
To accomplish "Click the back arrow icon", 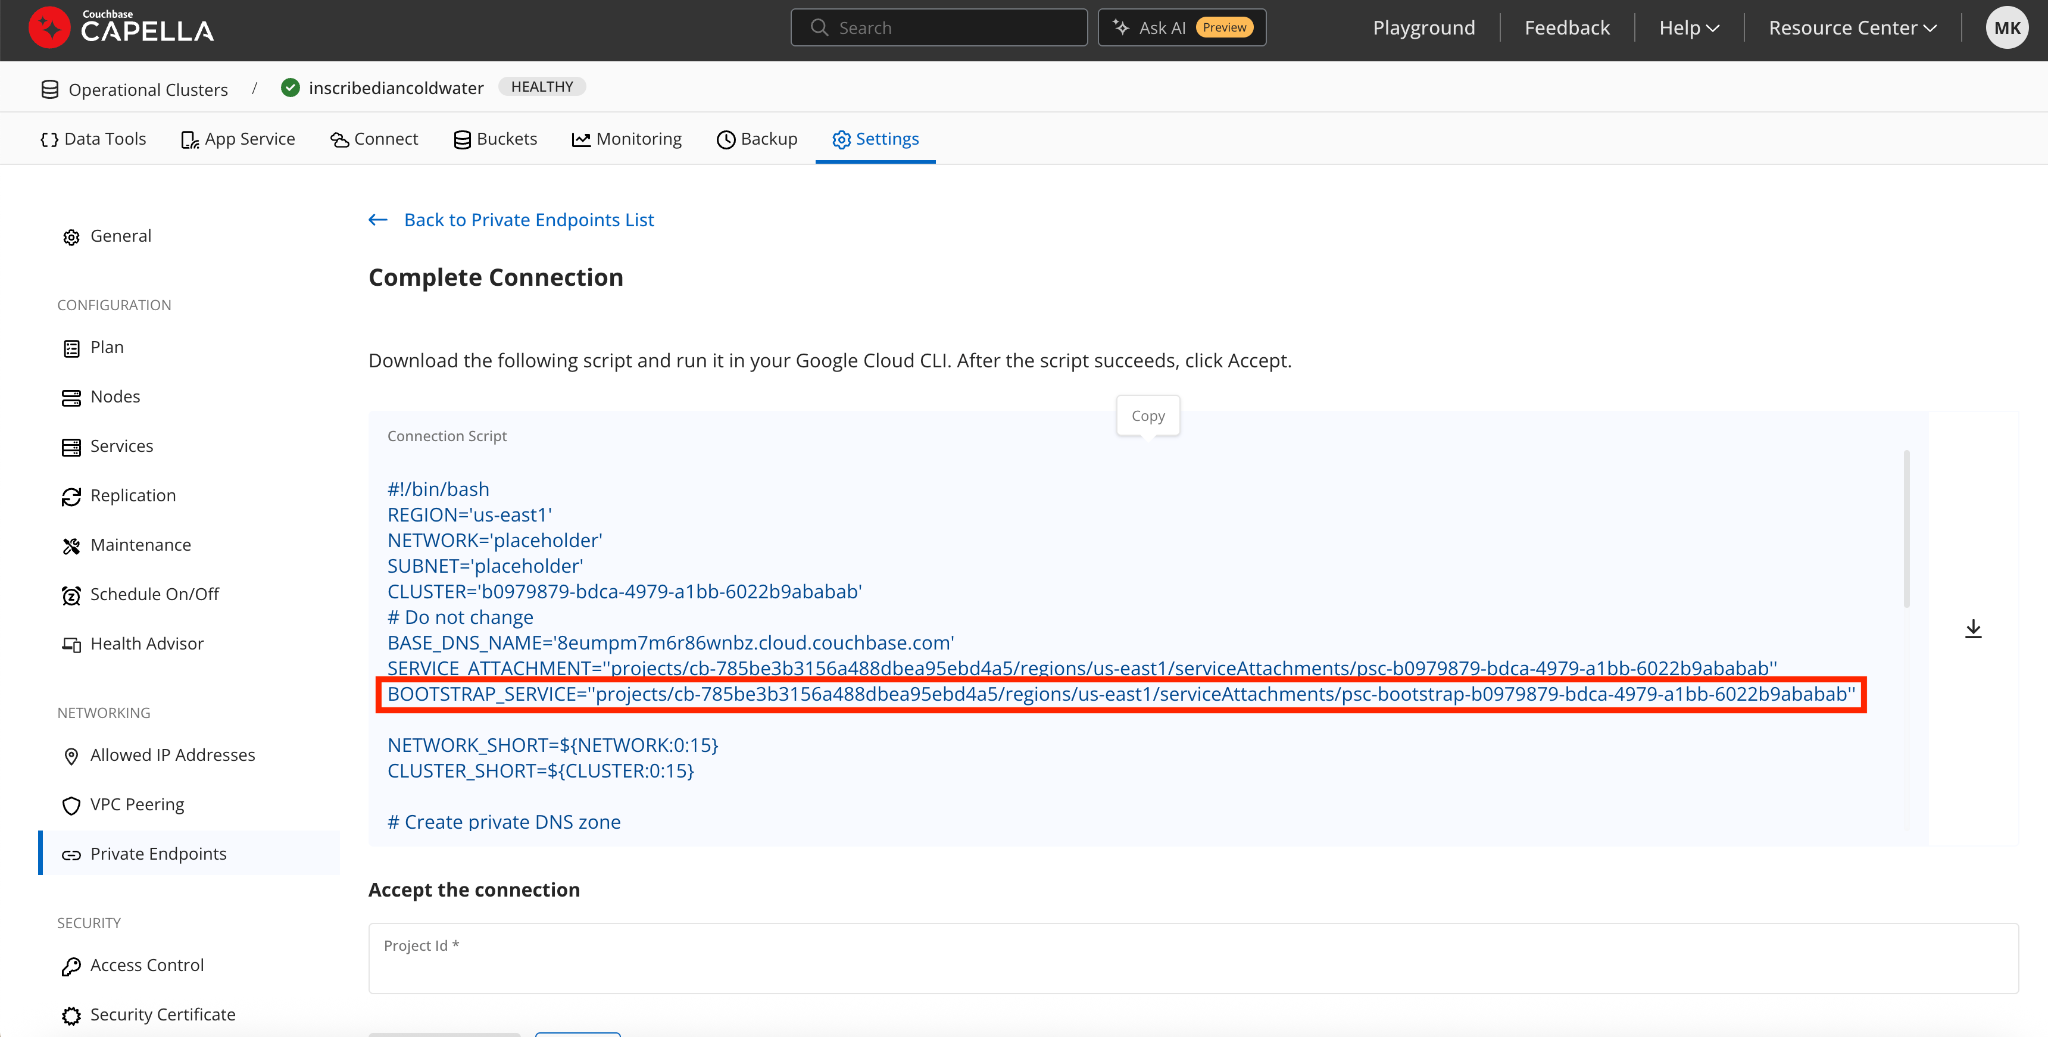I will [x=378, y=220].
